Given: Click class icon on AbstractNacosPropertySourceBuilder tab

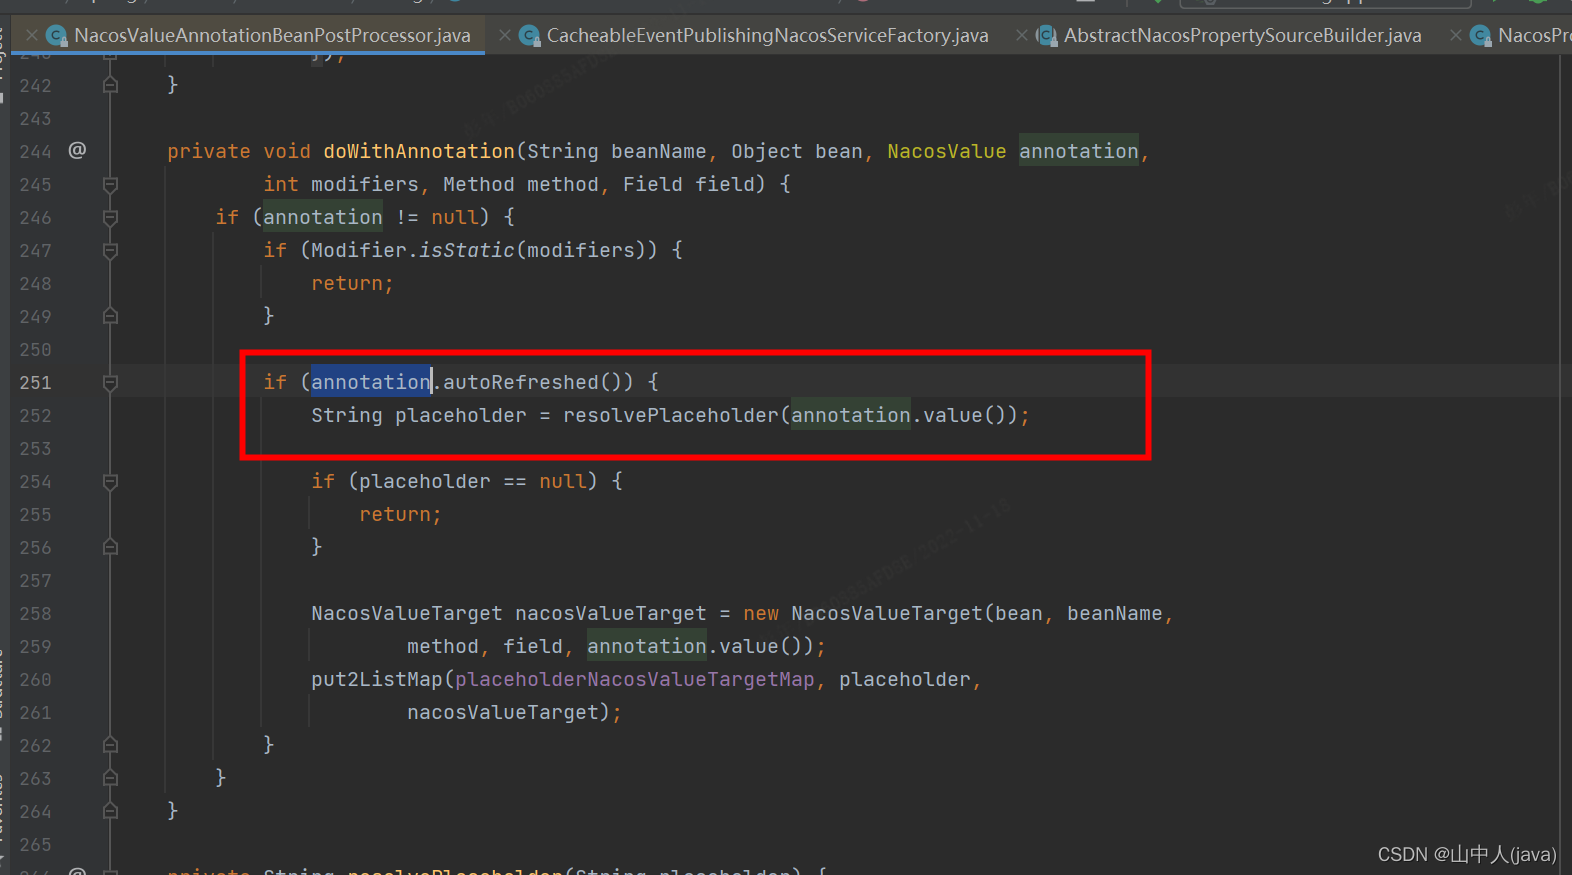Looking at the screenshot, I should (x=1047, y=36).
